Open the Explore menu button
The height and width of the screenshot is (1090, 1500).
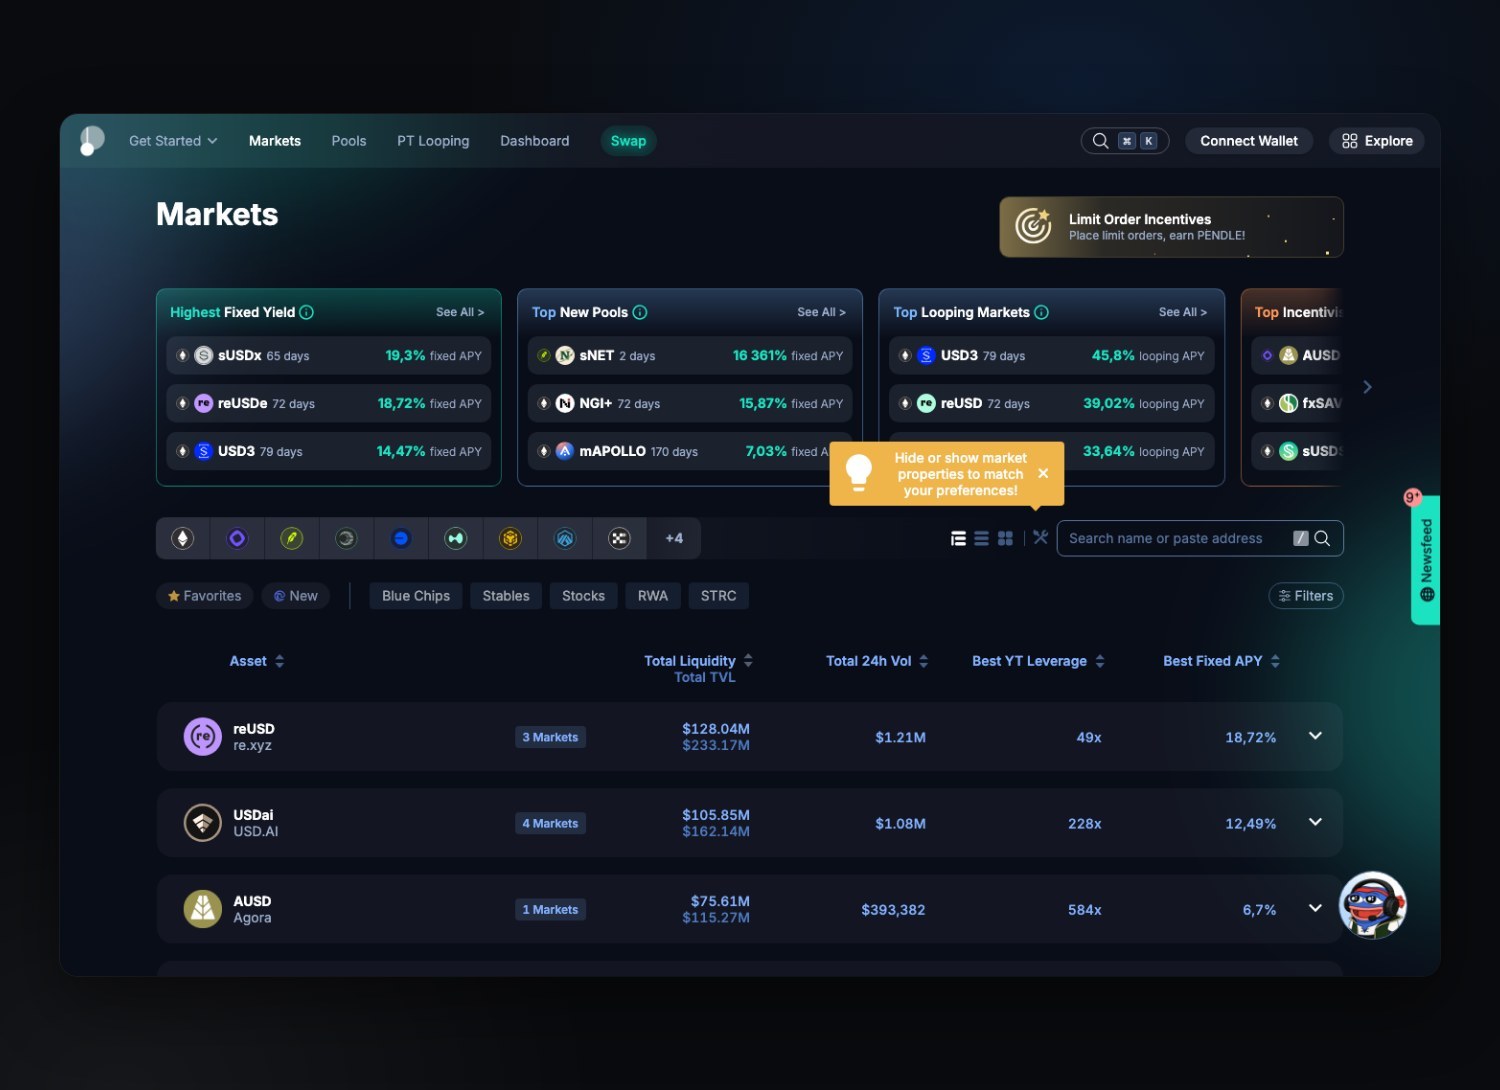1377,141
